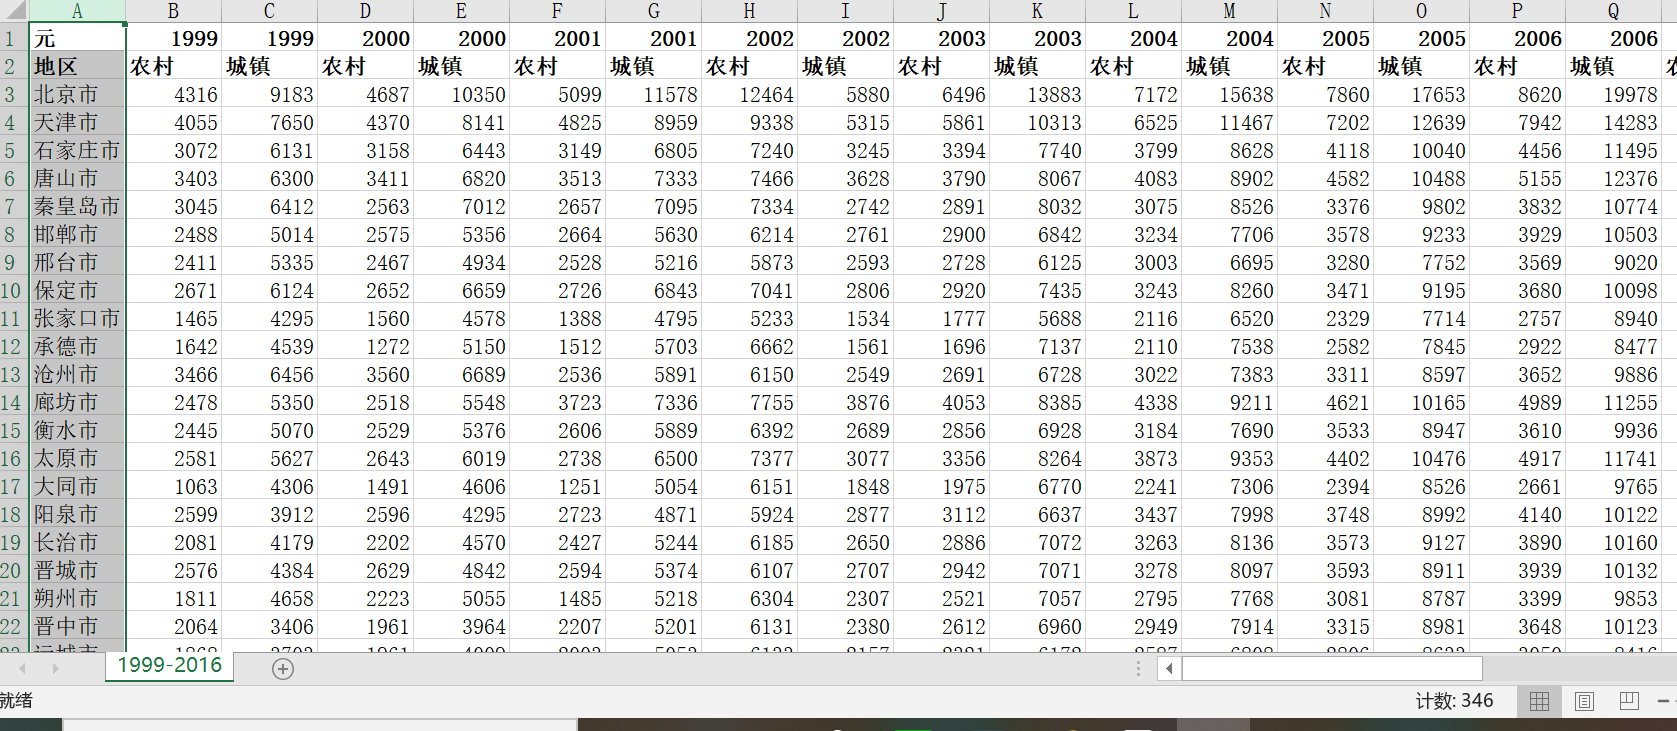1677x731 pixels.
Task: Select the cell with value 4316
Action: (173, 95)
